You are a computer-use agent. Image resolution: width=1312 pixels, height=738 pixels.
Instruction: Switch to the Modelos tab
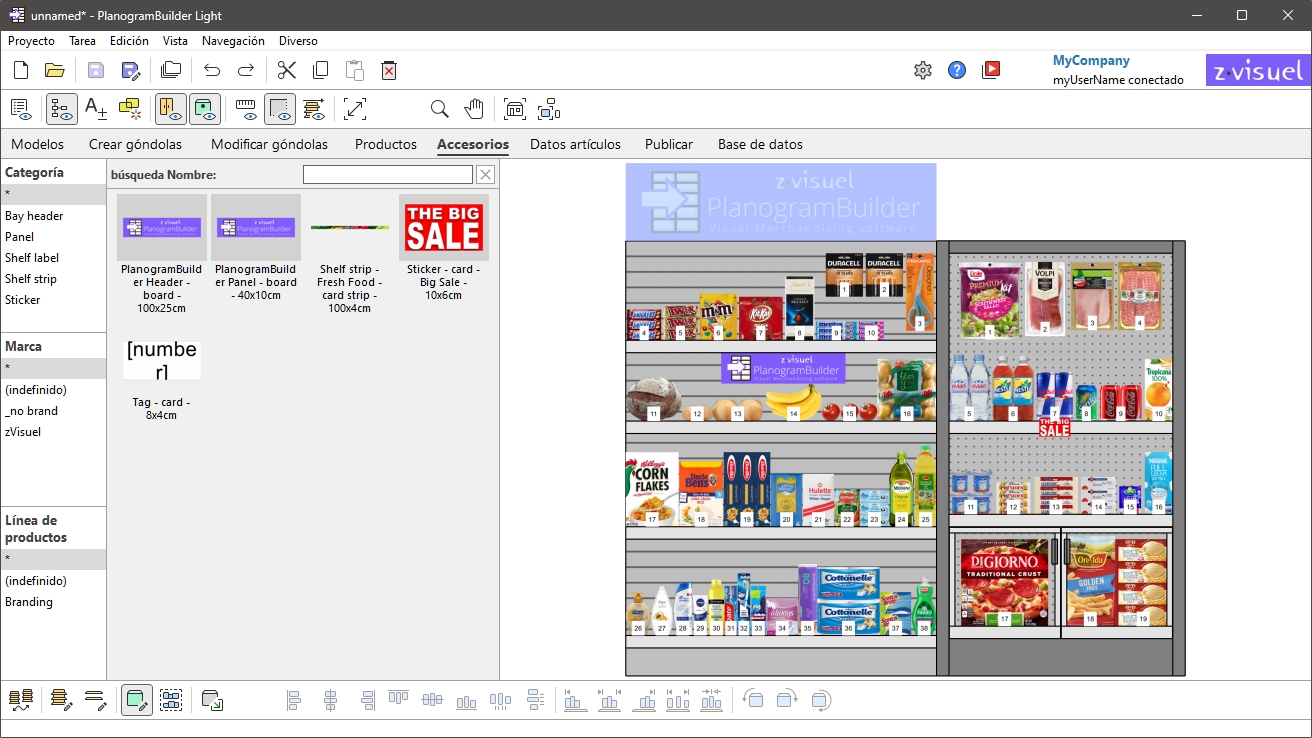point(37,144)
